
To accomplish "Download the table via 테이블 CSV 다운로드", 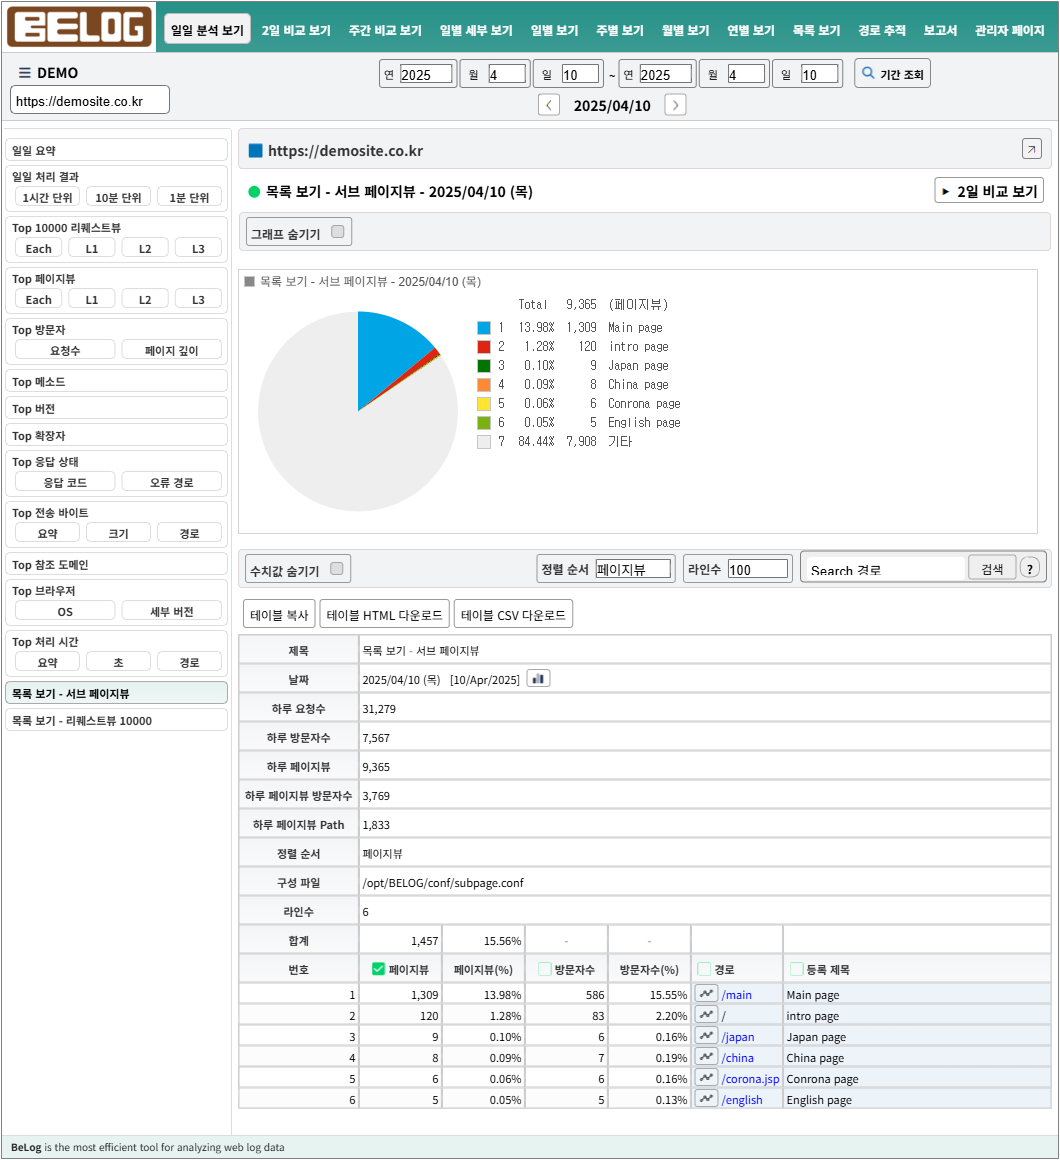I will point(513,614).
